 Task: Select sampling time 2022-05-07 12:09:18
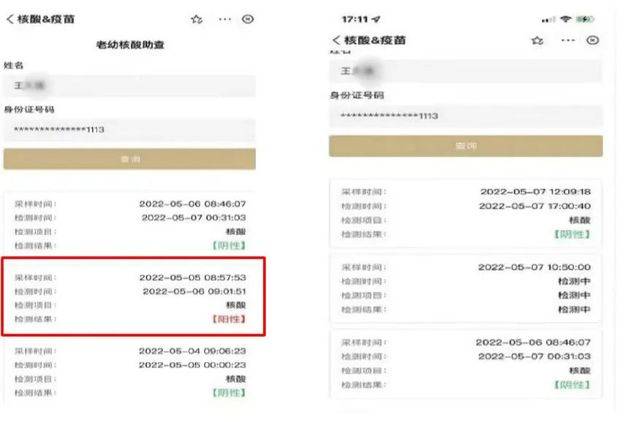click(536, 191)
